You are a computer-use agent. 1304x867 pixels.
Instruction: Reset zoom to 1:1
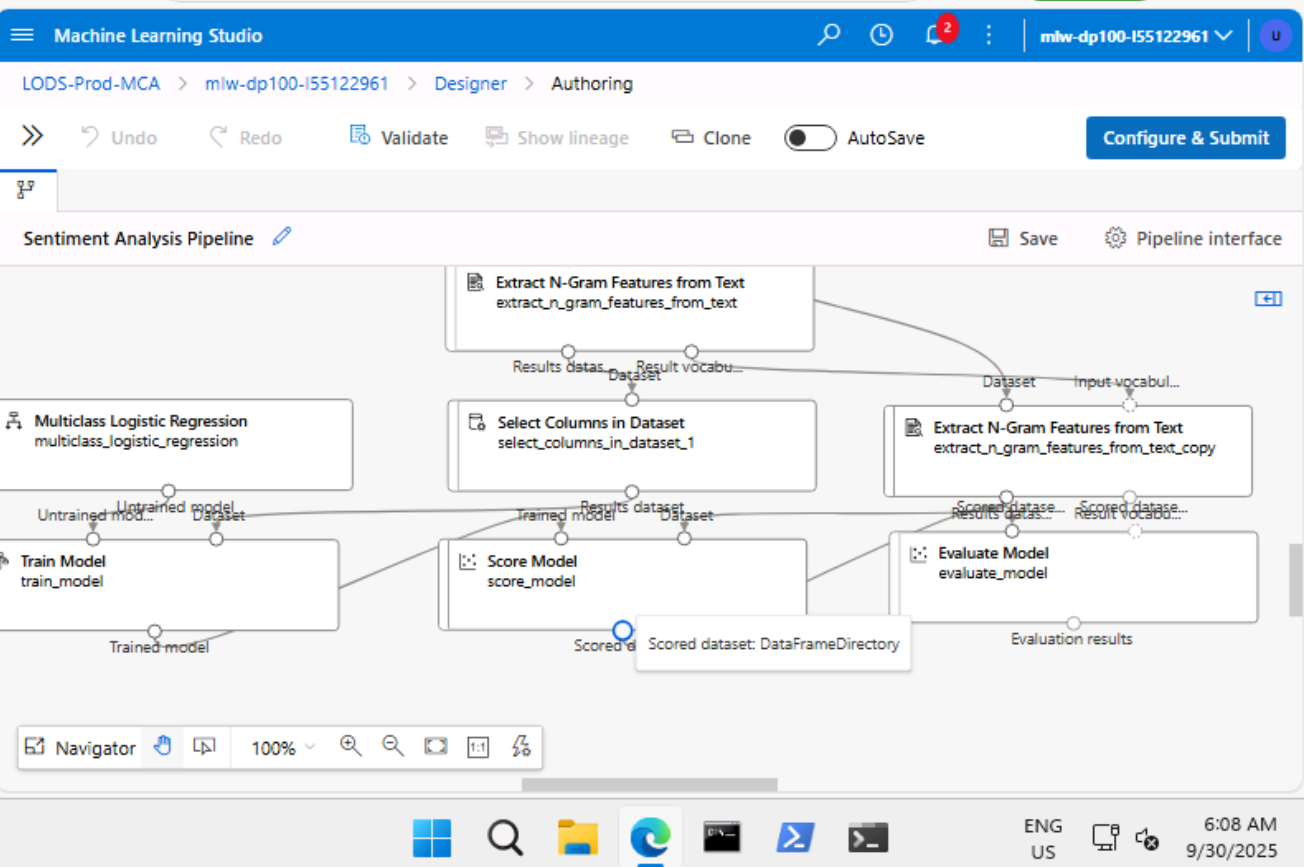click(479, 747)
